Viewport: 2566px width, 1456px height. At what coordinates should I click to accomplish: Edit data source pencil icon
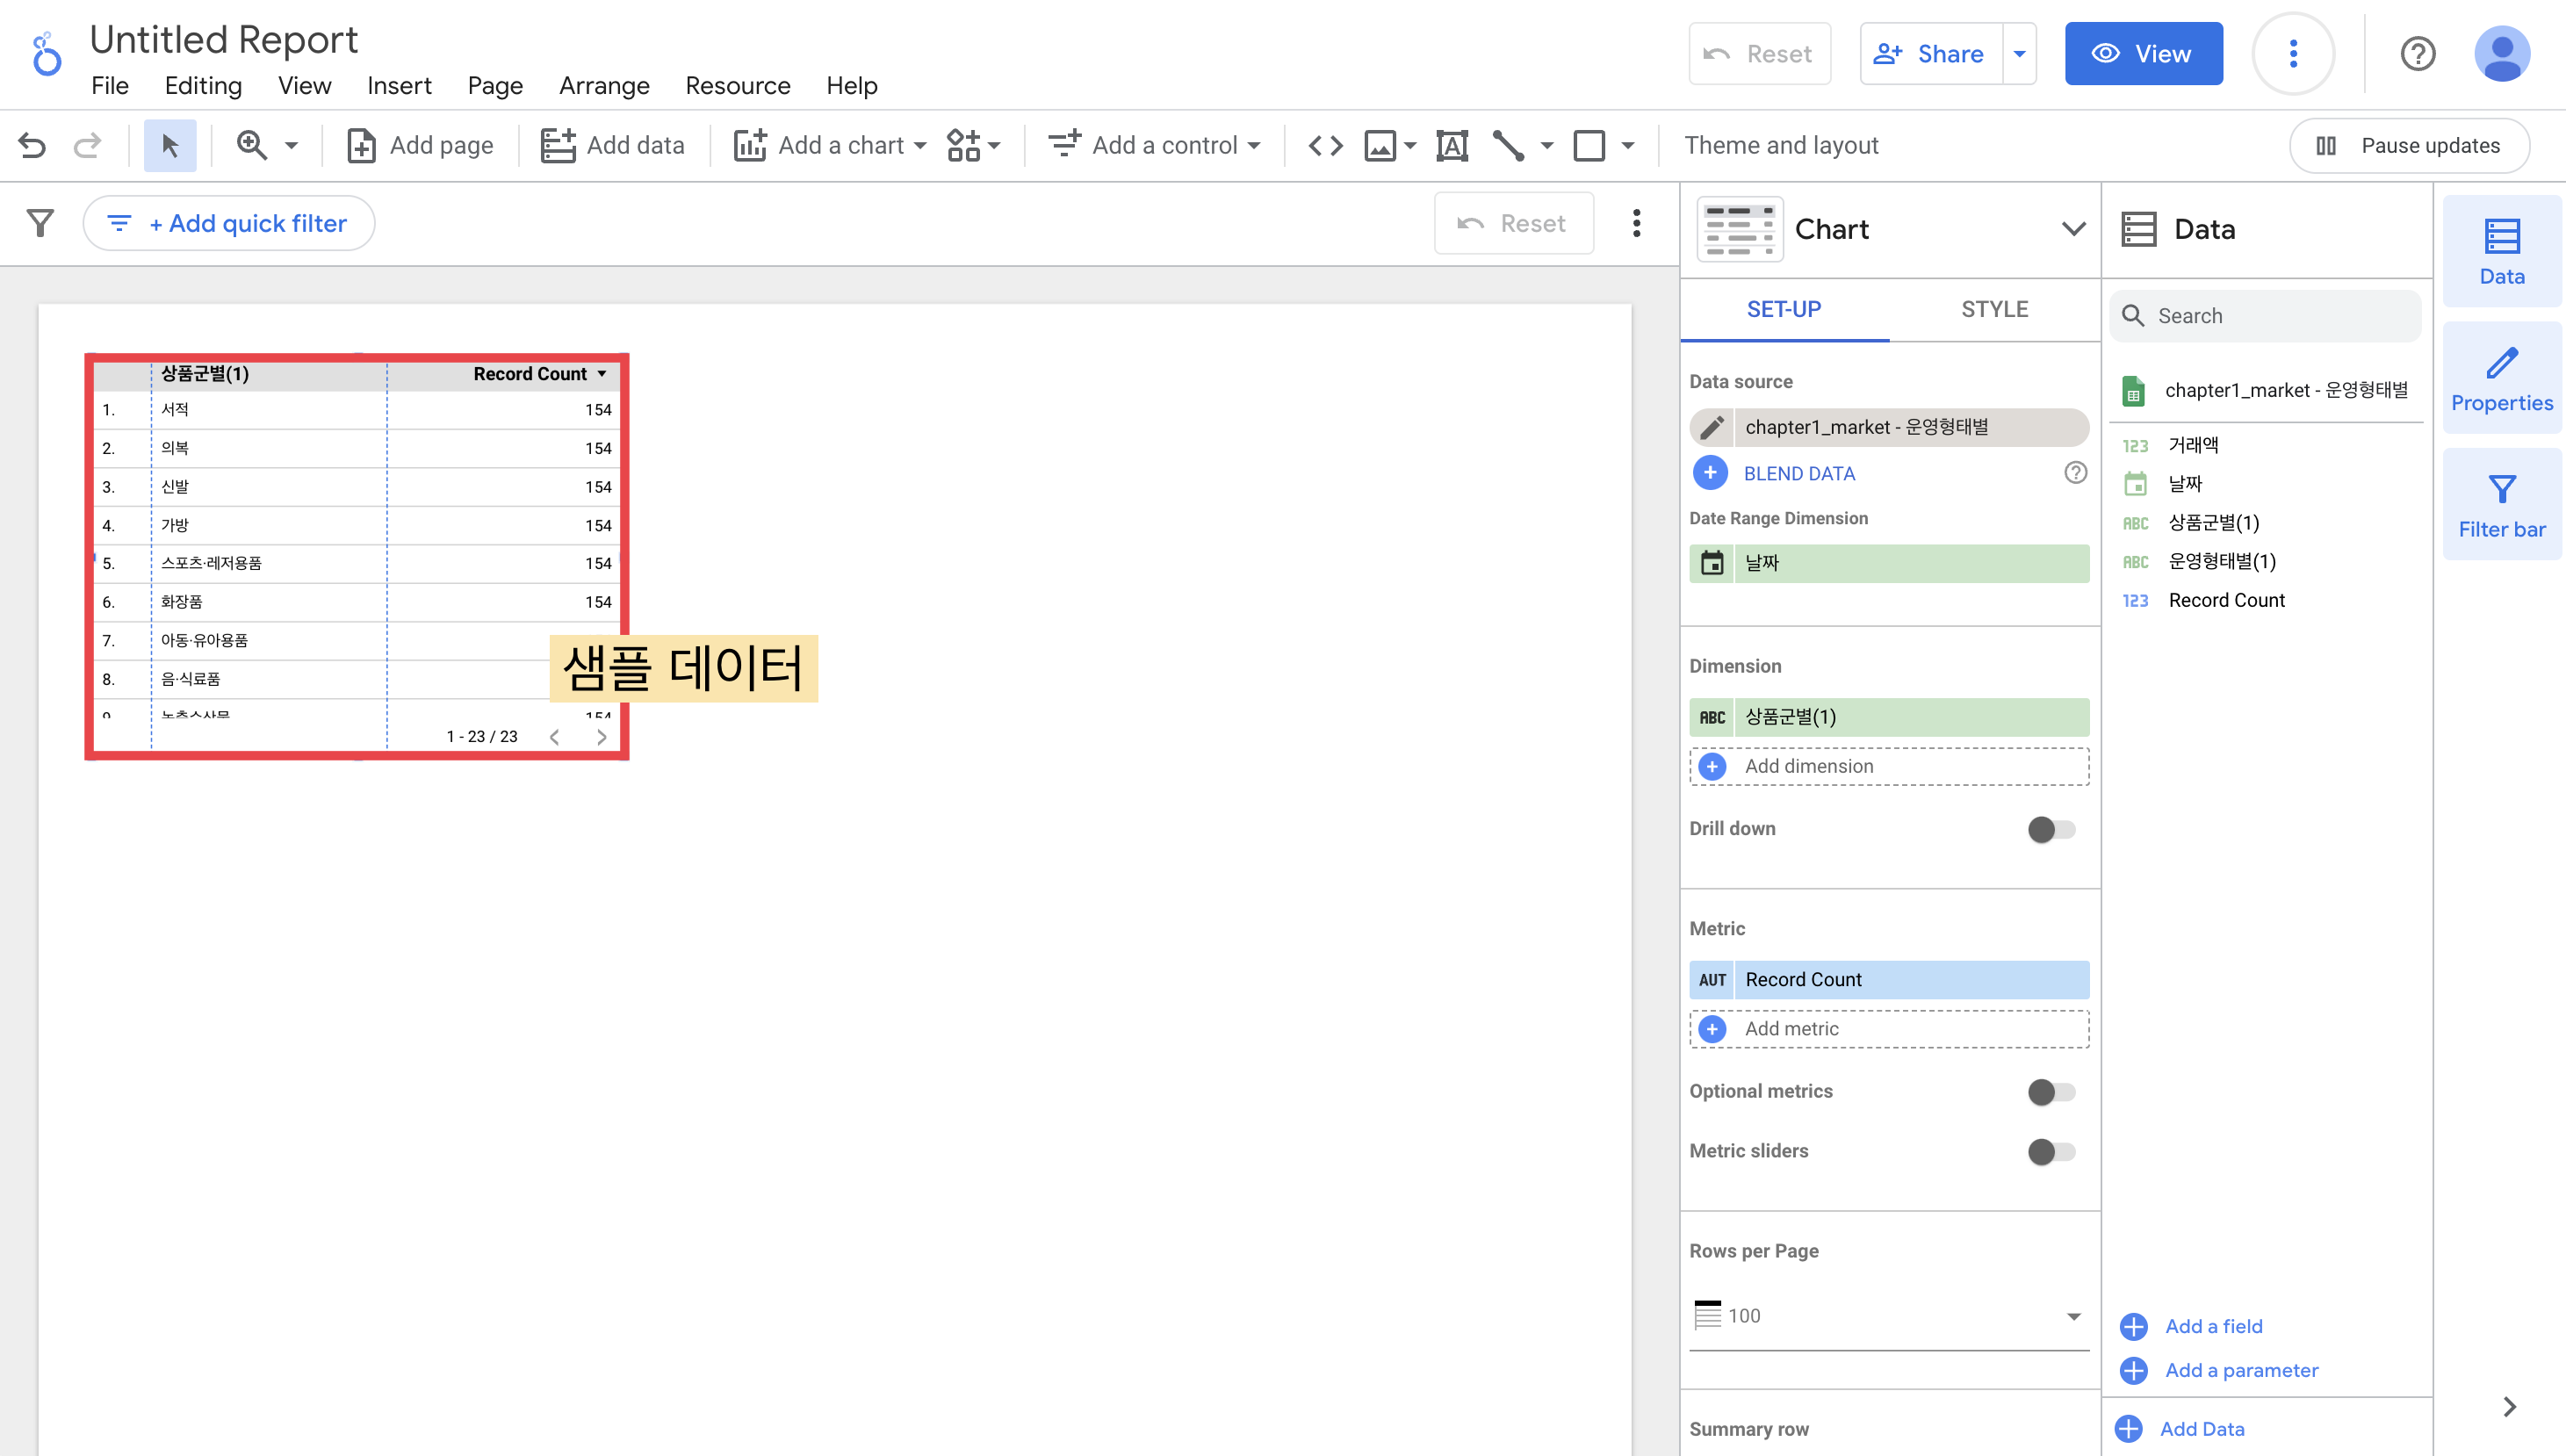(x=1712, y=428)
